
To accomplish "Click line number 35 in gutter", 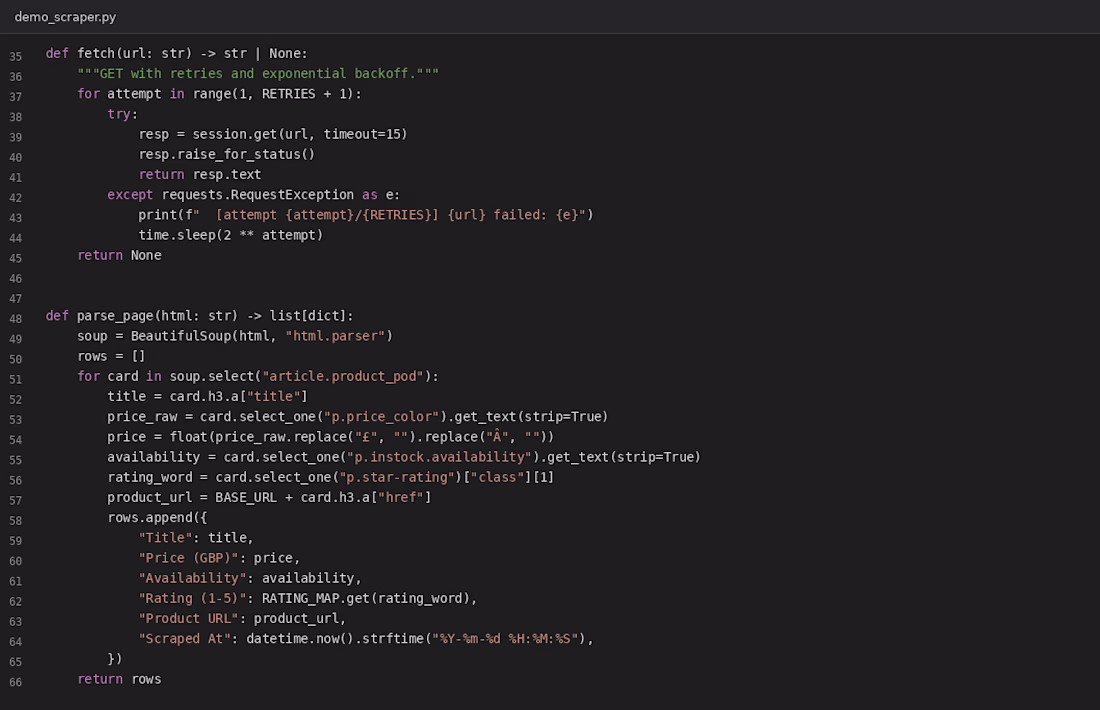I will pos(15,57).
